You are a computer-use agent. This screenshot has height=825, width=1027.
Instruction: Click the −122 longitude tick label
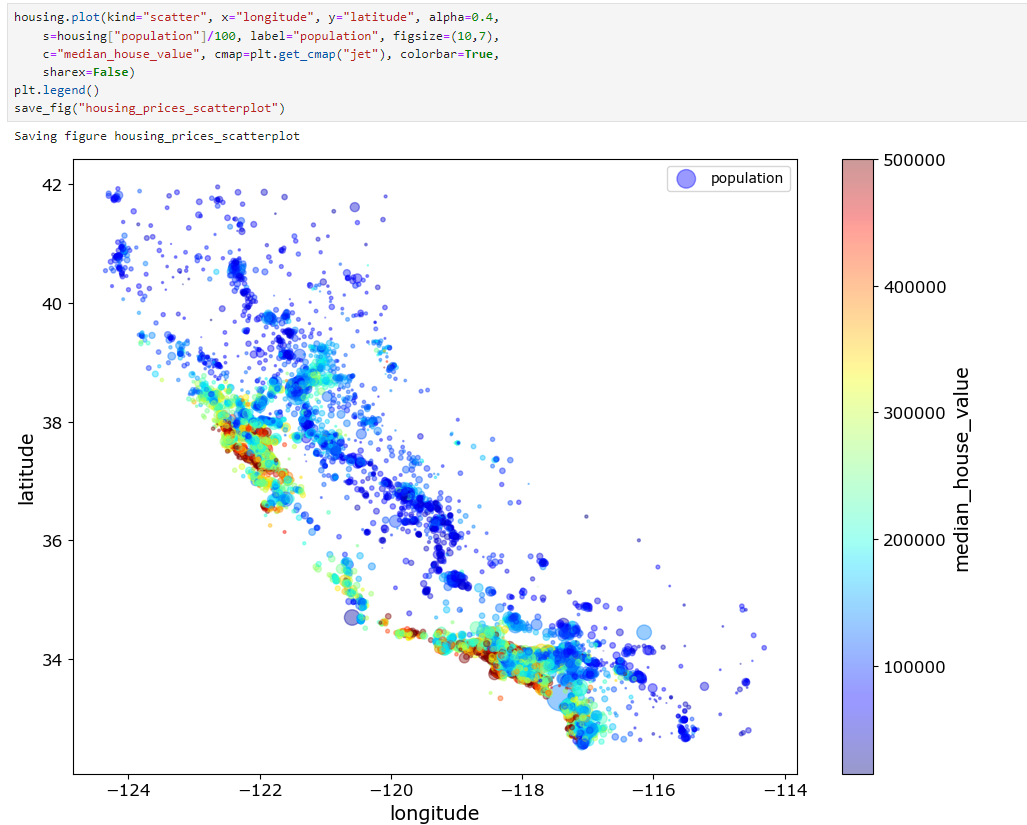260,790
